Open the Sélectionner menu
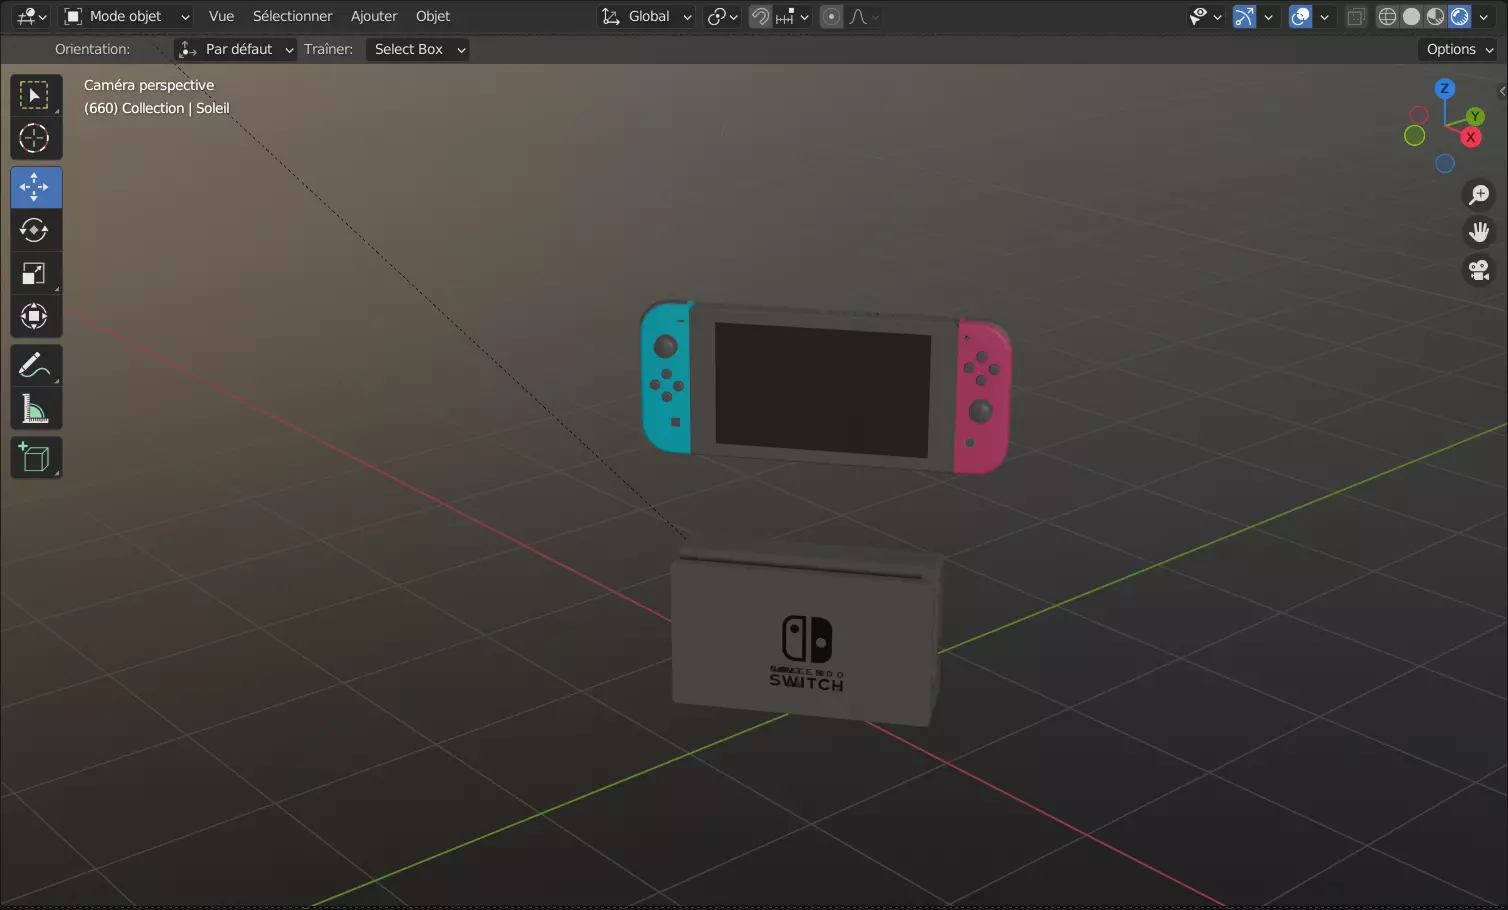The image size is (1508, 910). [292, 17]
